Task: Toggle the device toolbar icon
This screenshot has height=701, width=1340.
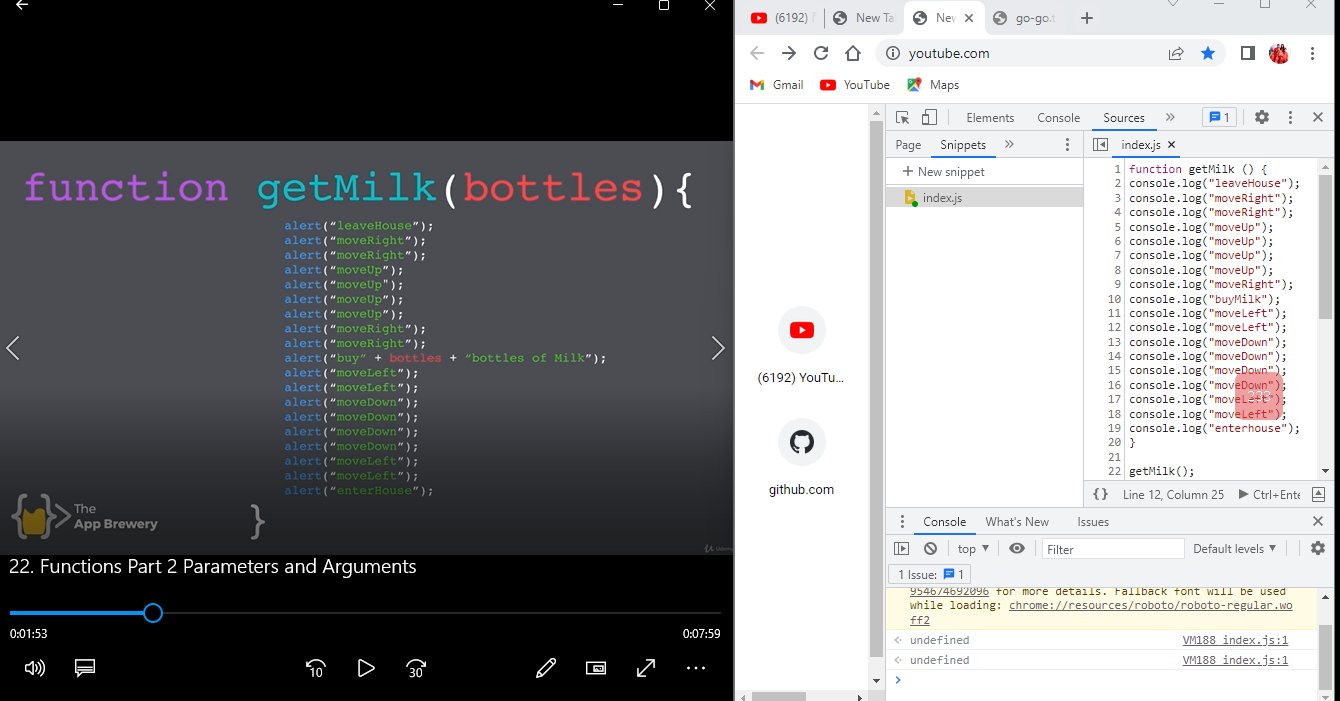Action: [x=927, y=117]
